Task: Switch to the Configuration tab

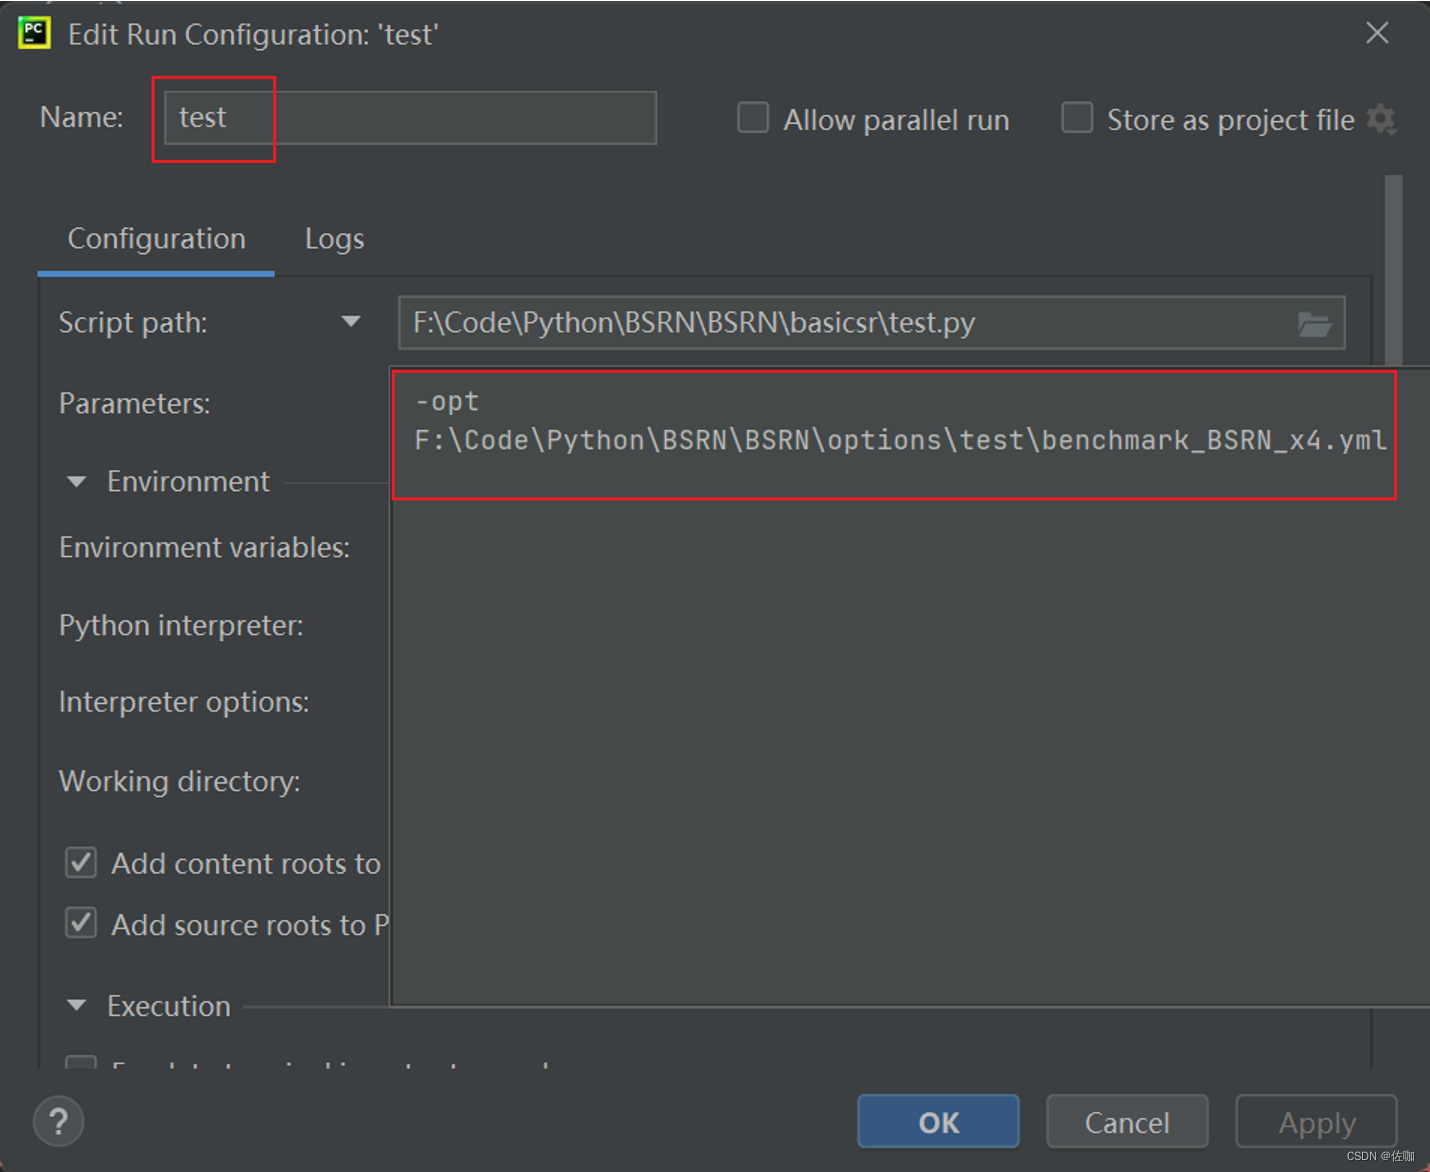Action: pos(156,239)
